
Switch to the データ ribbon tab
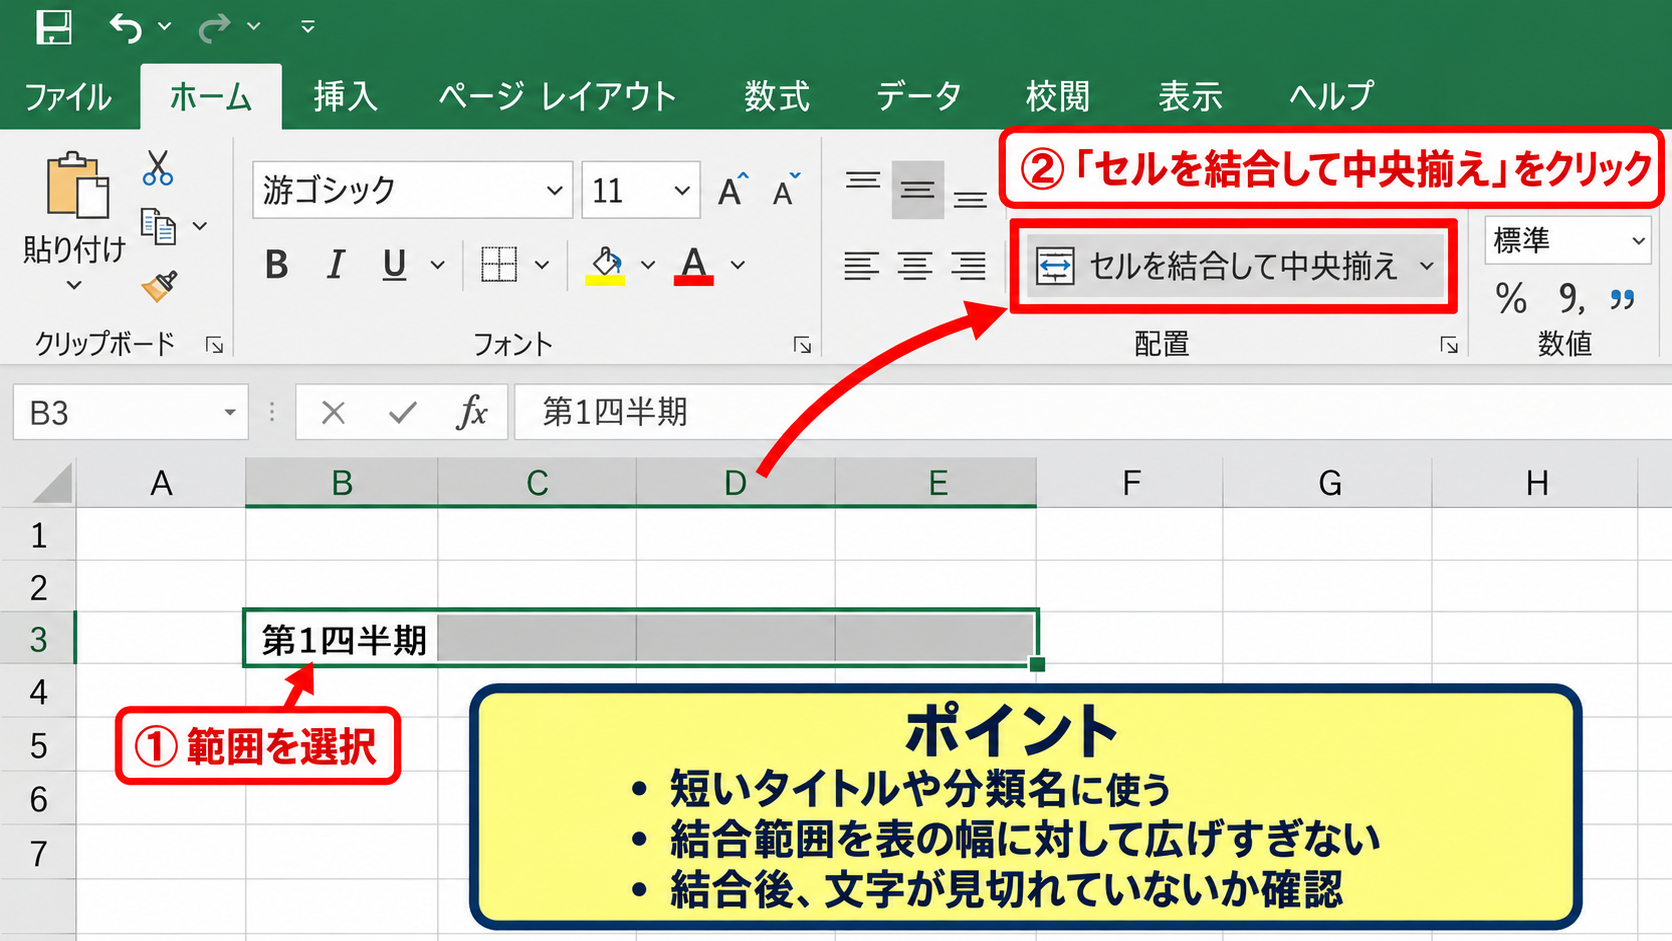click(918, 96)
